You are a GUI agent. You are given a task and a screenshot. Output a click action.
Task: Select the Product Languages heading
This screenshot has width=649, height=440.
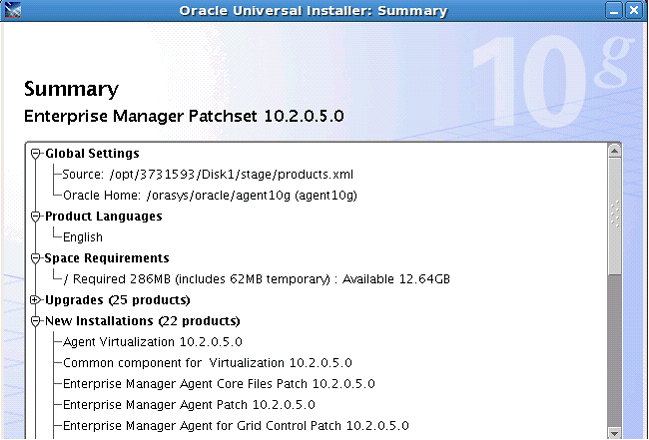103,216
